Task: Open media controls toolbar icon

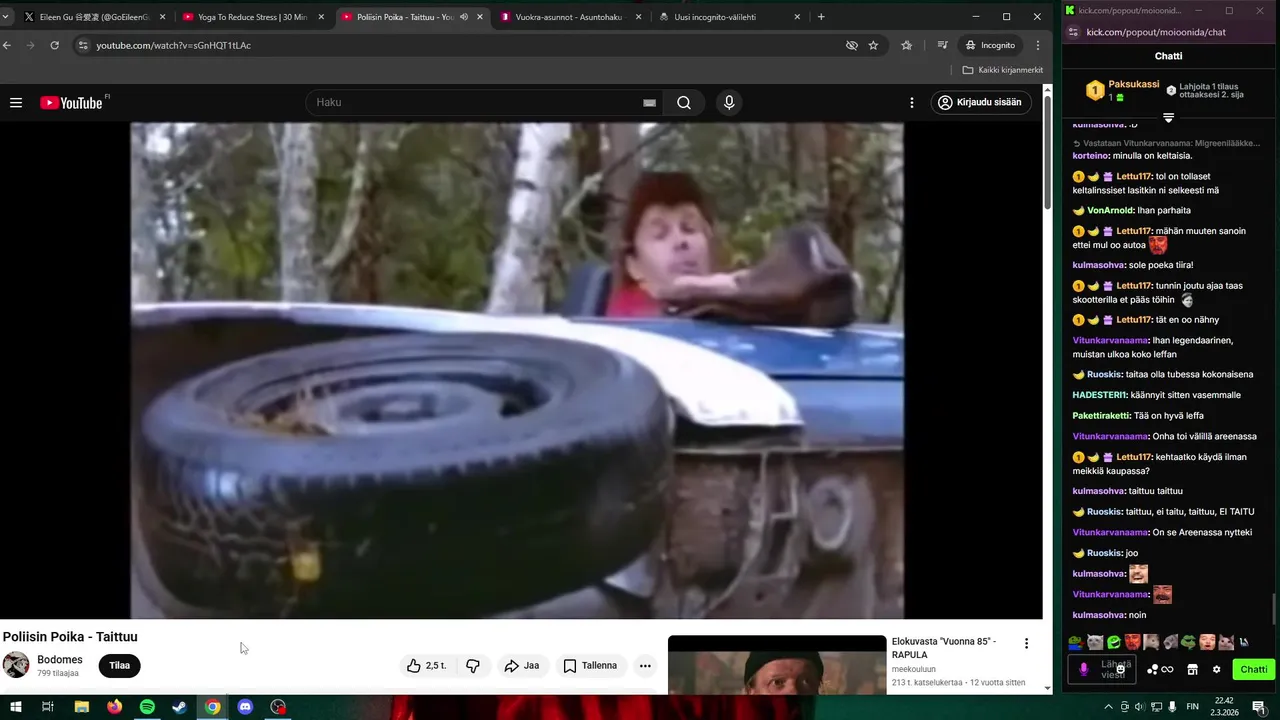Action: (942, 45)
